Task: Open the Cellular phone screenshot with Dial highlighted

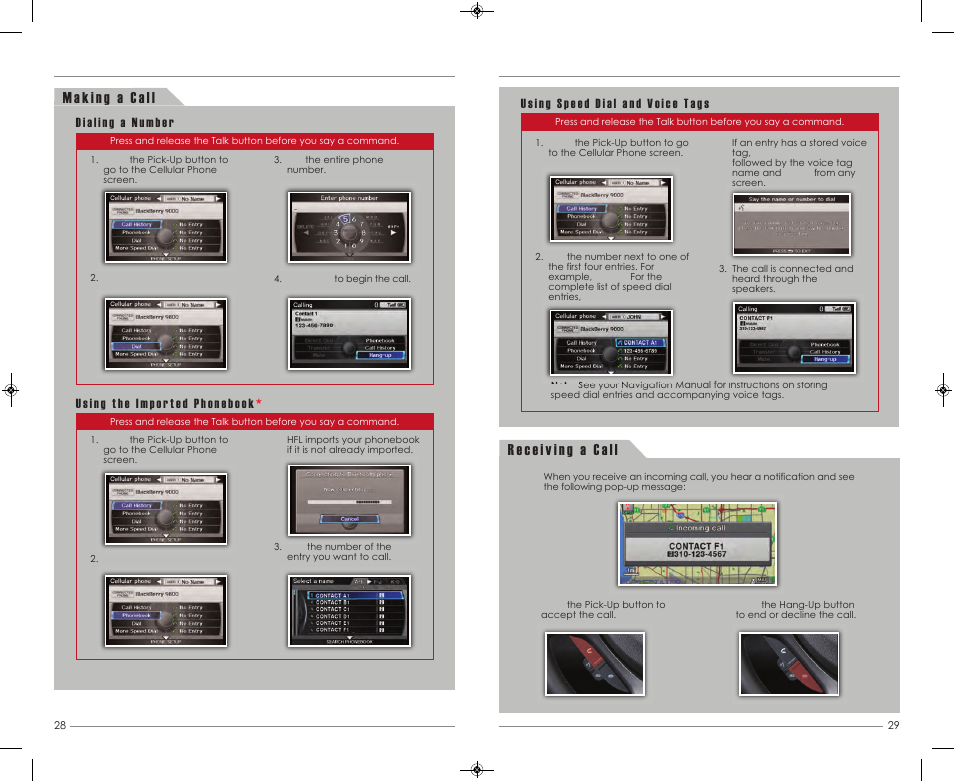Action: pyautogui.click(x=166, y=334)
